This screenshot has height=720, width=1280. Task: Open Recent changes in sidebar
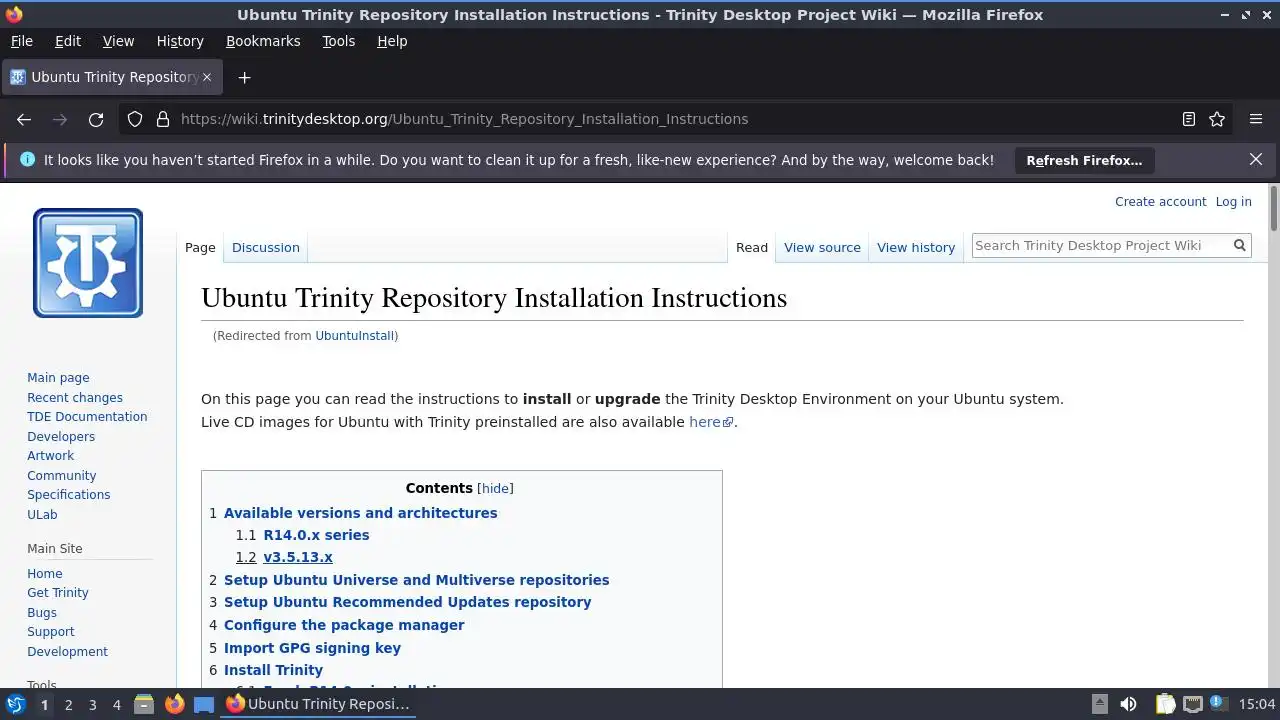pos(75,397)
